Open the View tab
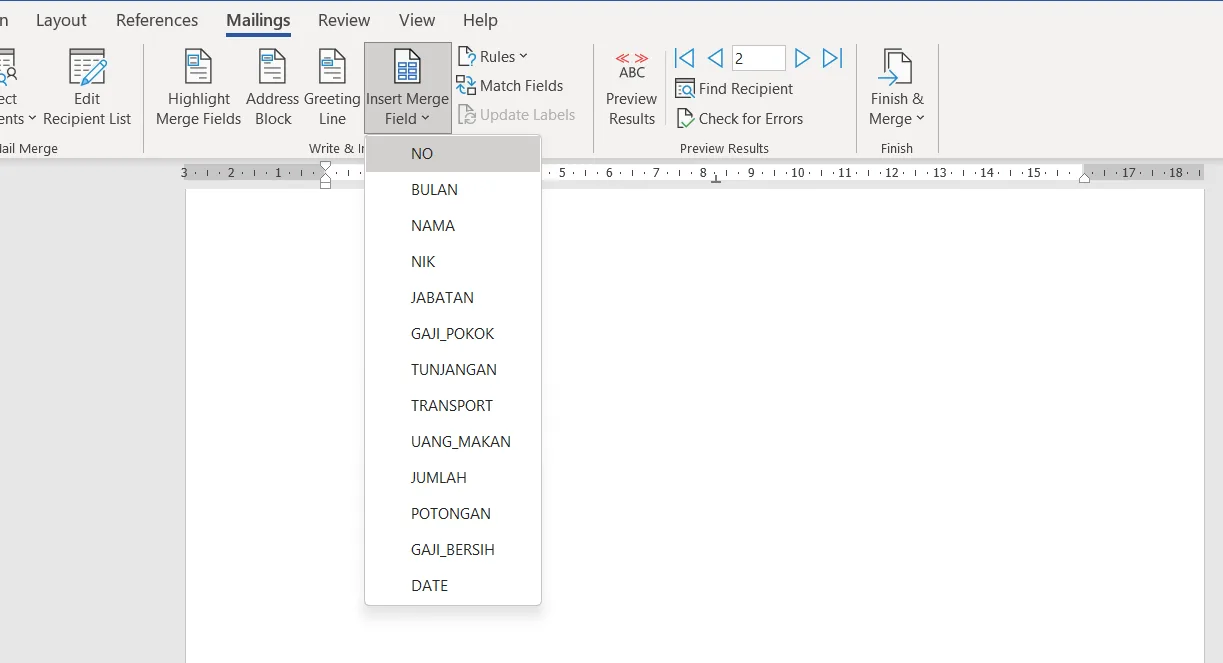 [417, 20]
